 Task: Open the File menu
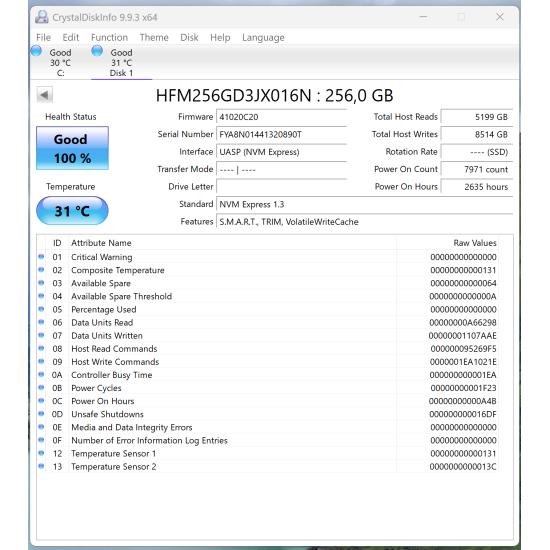click(x=43, y=38)
